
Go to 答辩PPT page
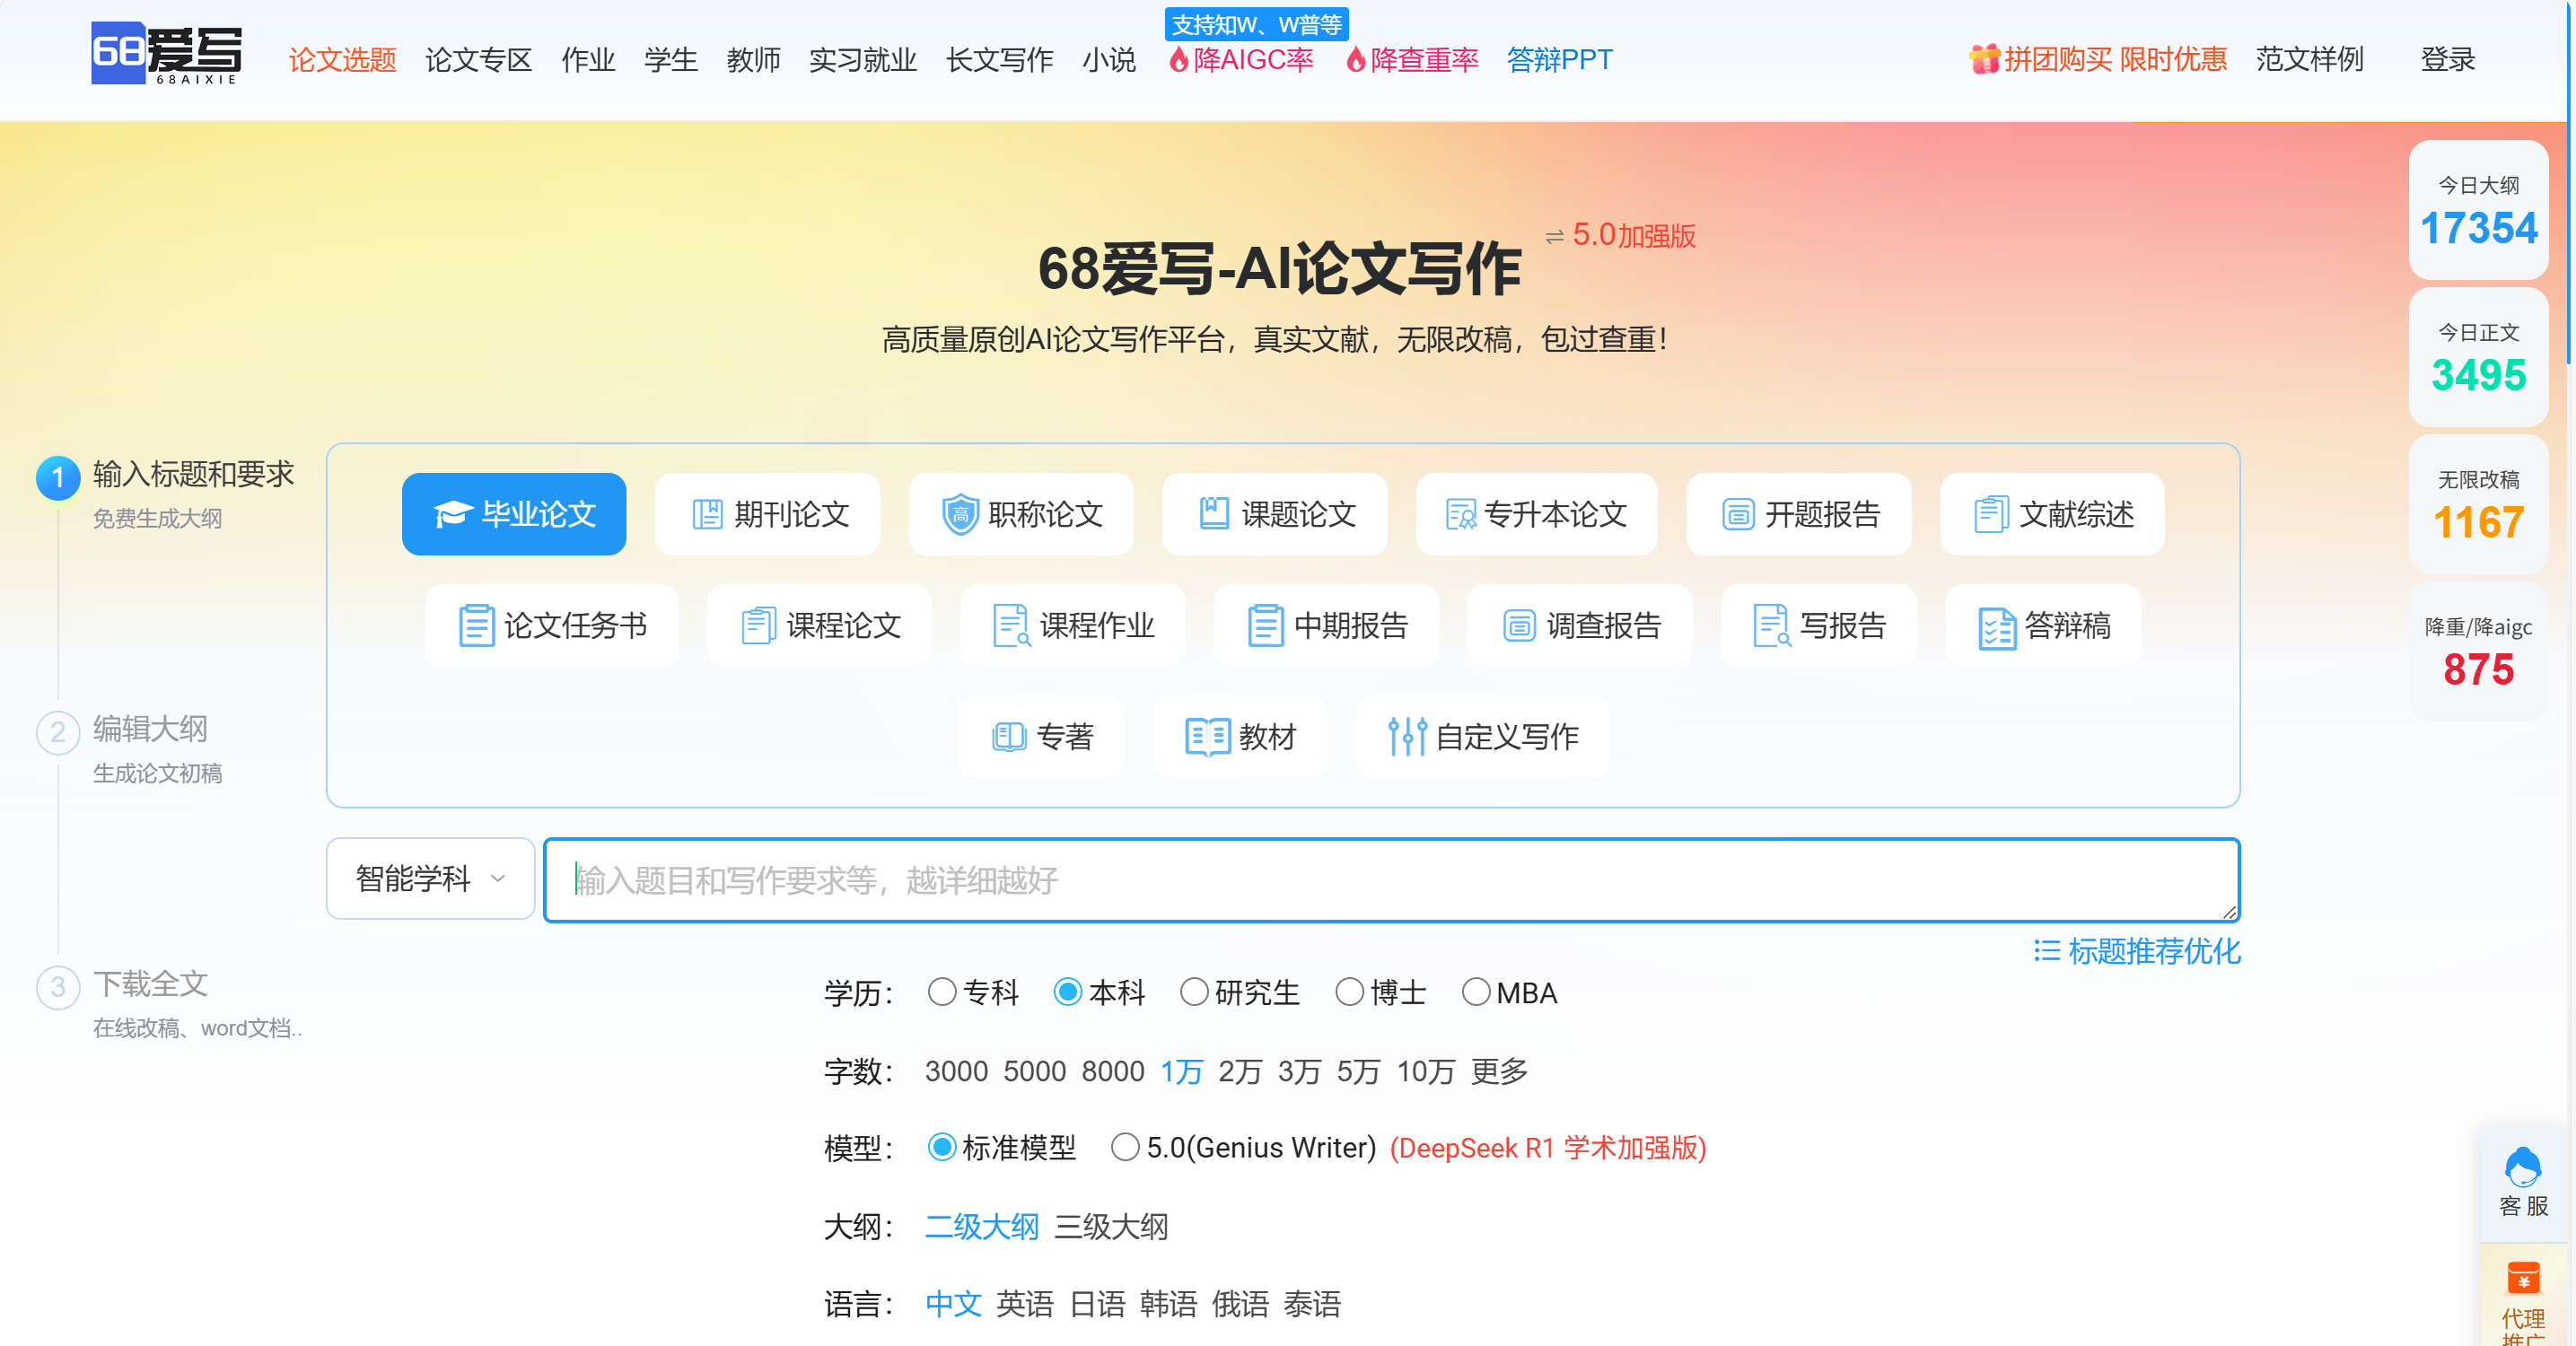click(x=1560, y=60)
